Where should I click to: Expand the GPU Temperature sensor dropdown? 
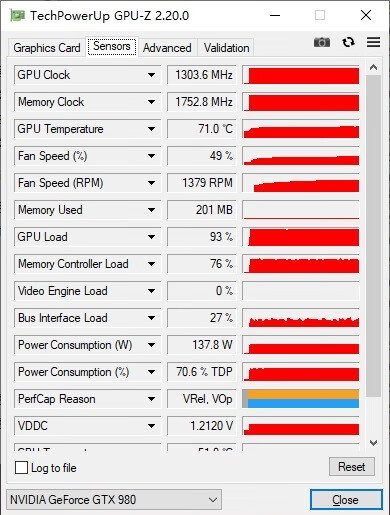(151, 129)
